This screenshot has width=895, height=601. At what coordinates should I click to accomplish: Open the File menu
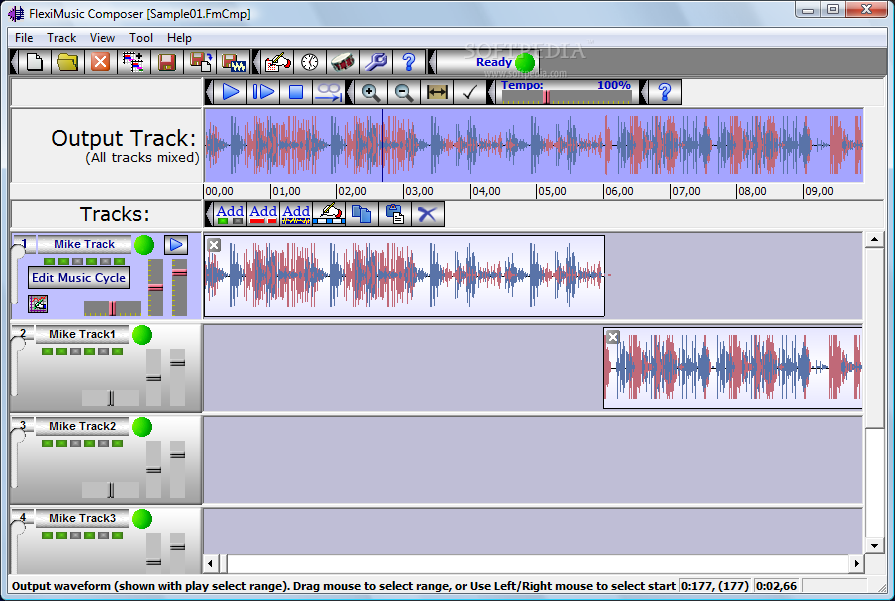tap(24, 38)
